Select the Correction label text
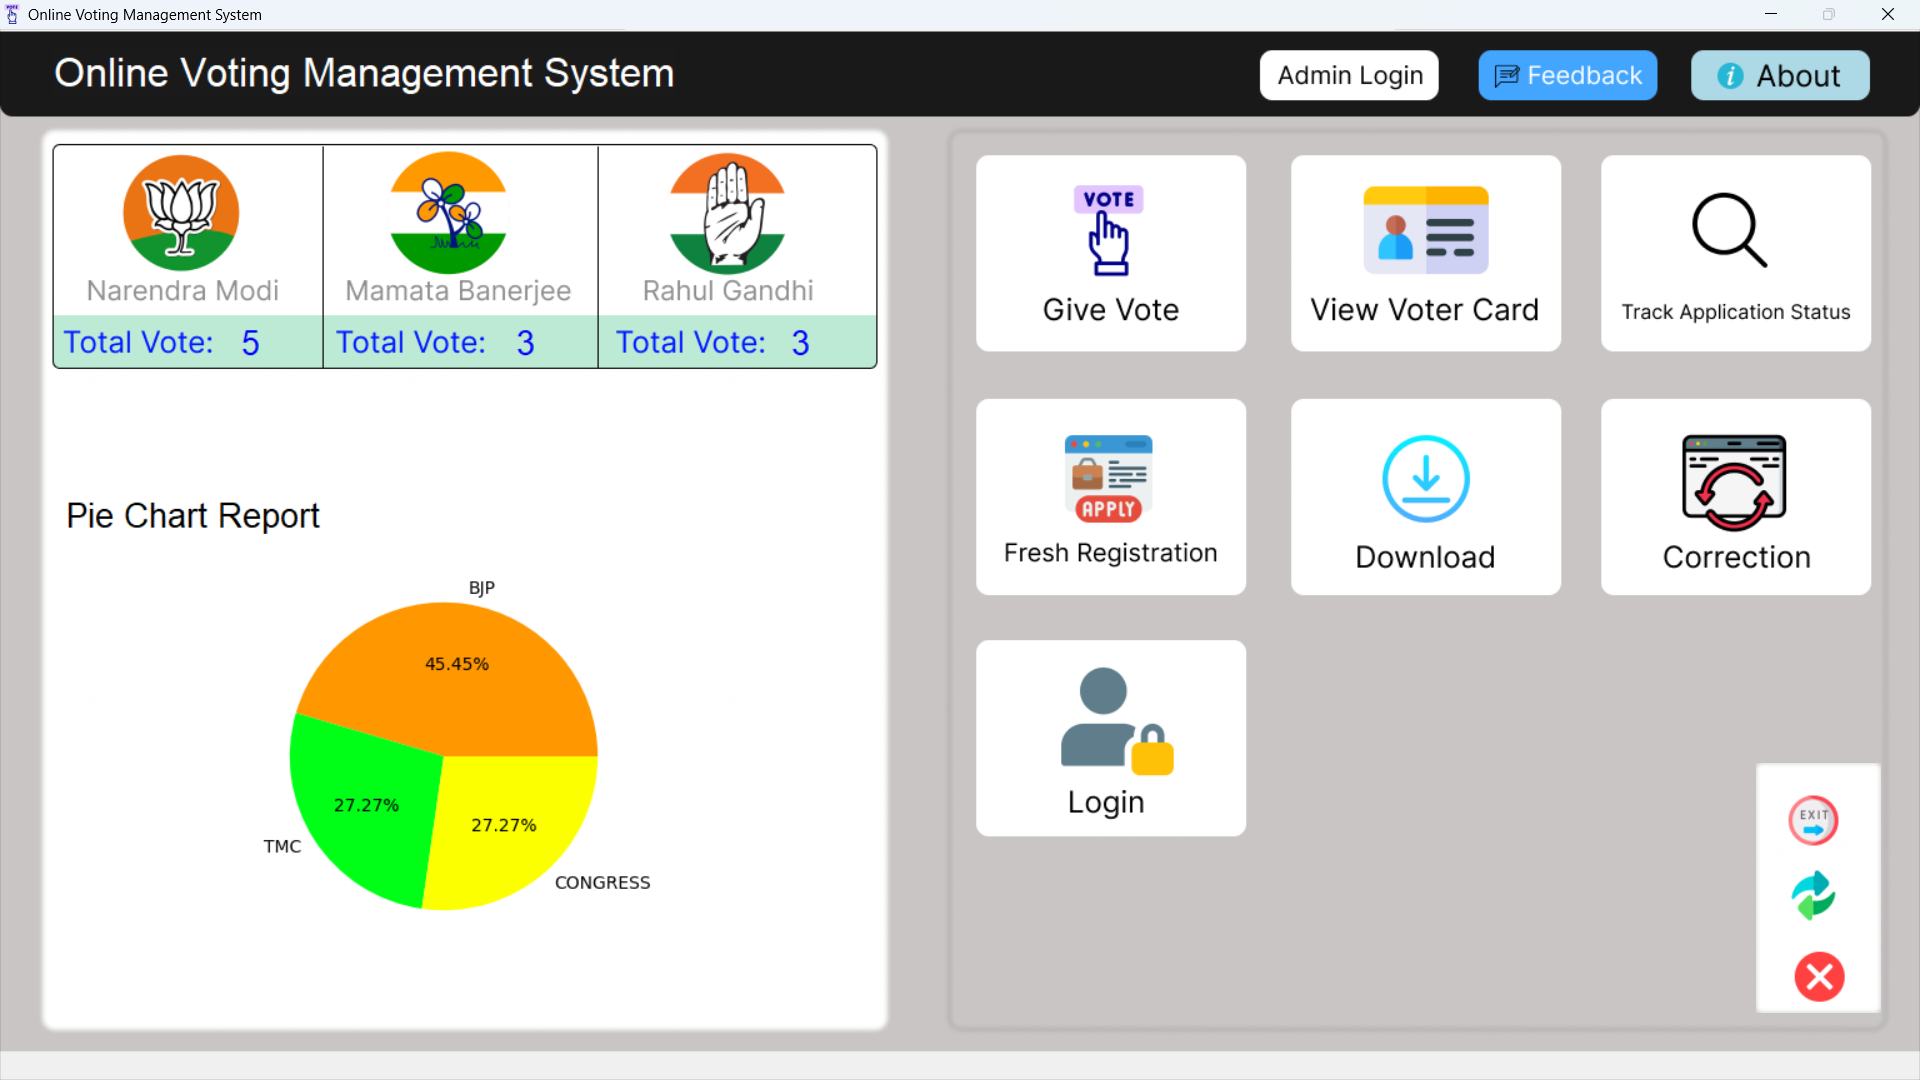Image resolution: width=1920 pixels, height=1080 pixels. pyautogui.click(x=1736, y=557)
